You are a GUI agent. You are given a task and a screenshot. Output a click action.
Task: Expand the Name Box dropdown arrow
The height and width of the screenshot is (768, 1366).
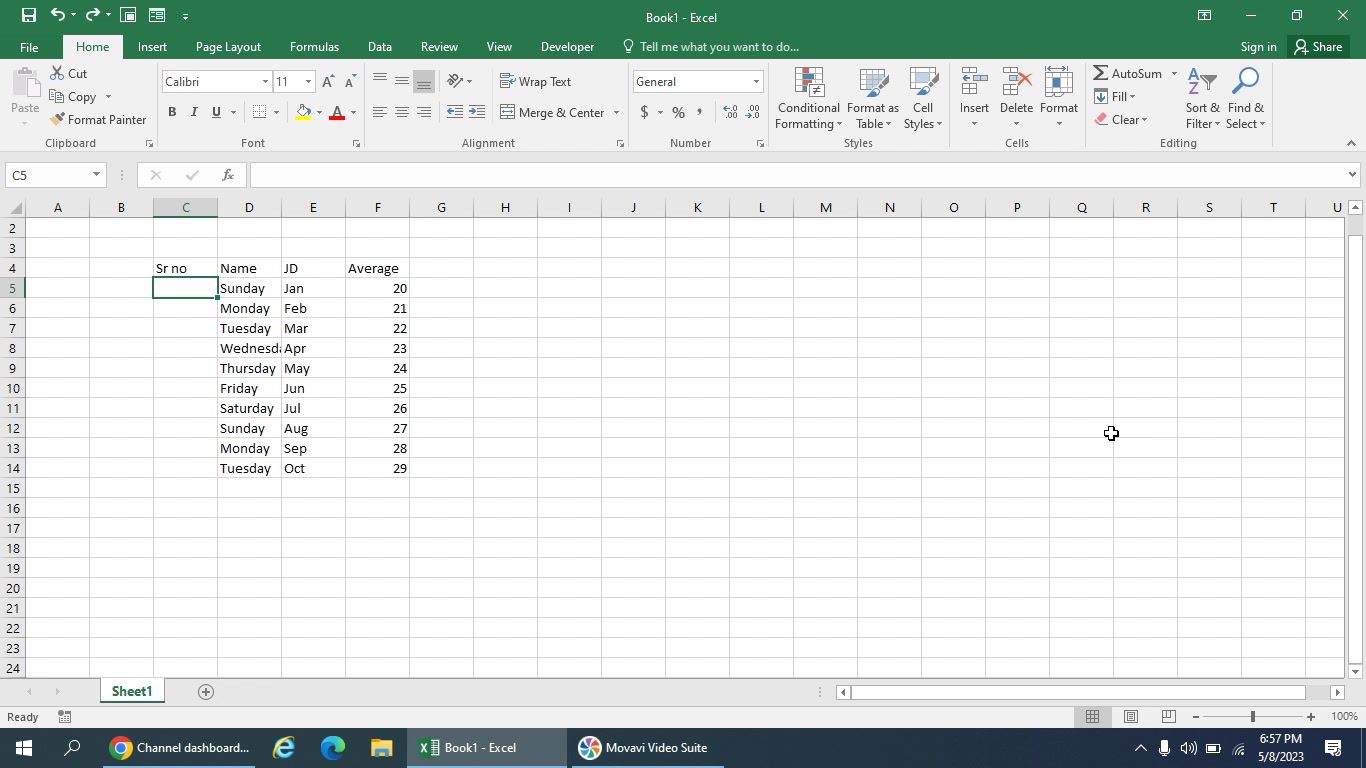96,175
